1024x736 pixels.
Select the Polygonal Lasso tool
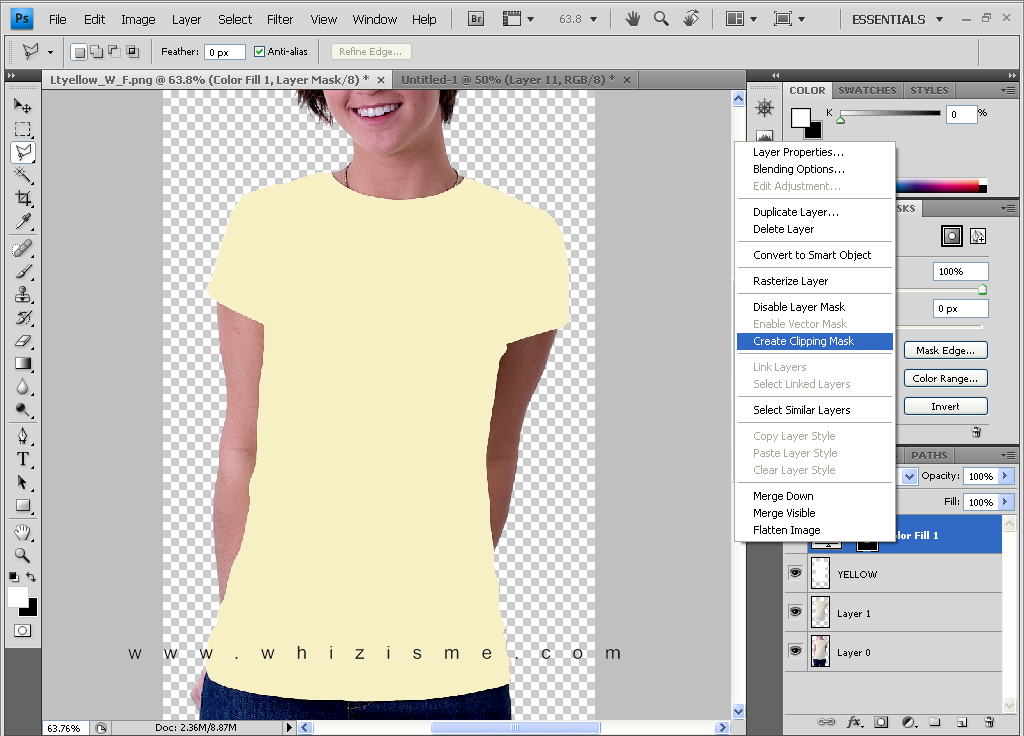coord(22,152)
